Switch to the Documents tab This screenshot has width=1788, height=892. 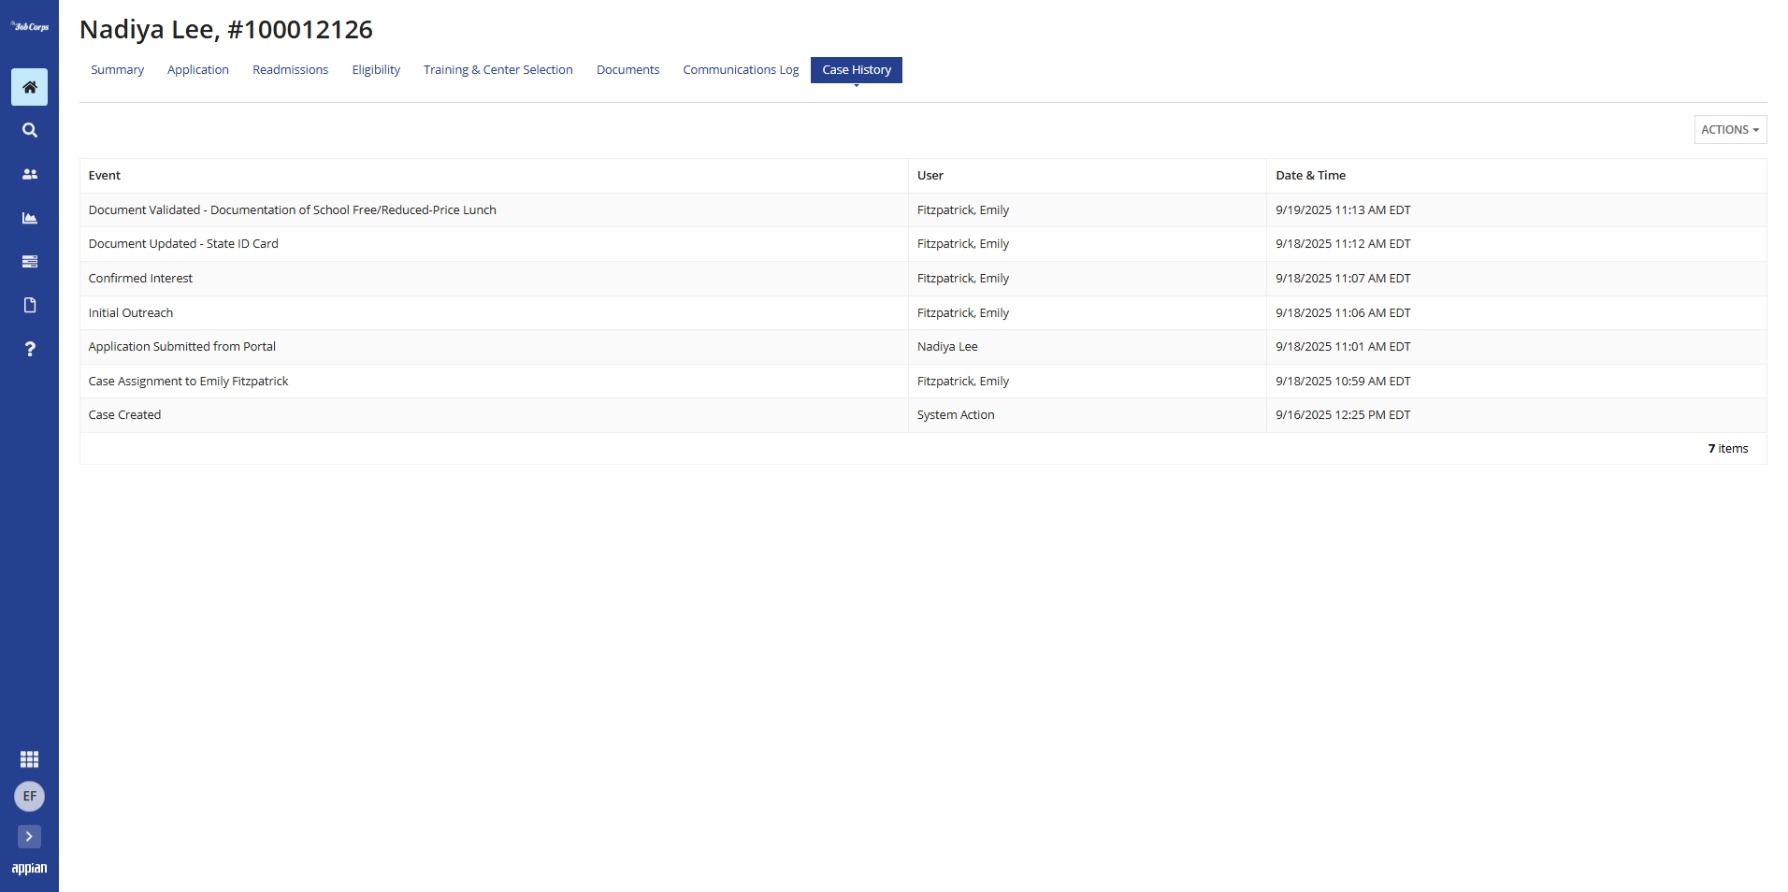tap(628, 70)
